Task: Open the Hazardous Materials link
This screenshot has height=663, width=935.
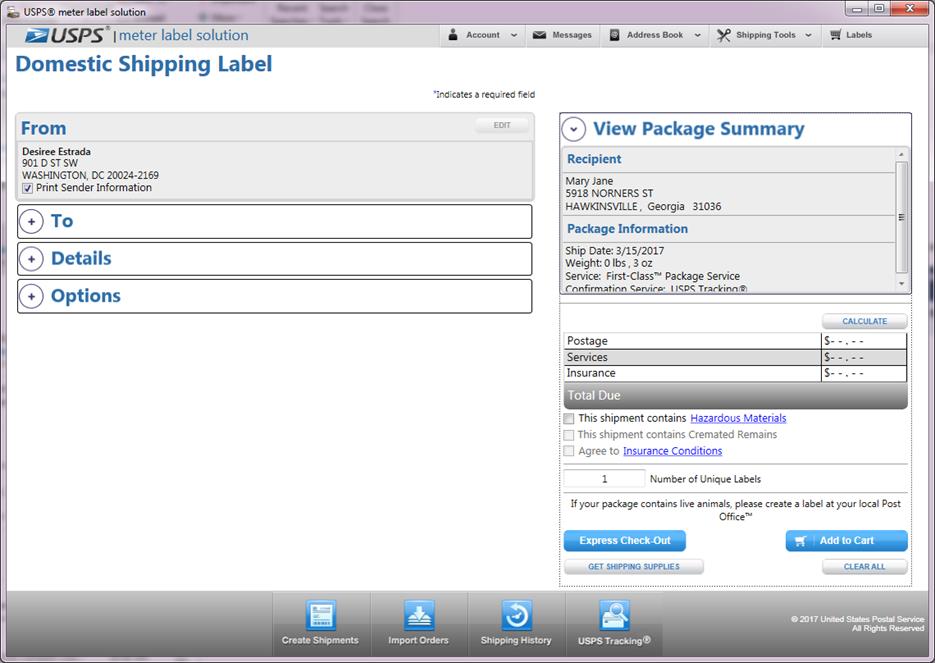Action: pos(738,419)
